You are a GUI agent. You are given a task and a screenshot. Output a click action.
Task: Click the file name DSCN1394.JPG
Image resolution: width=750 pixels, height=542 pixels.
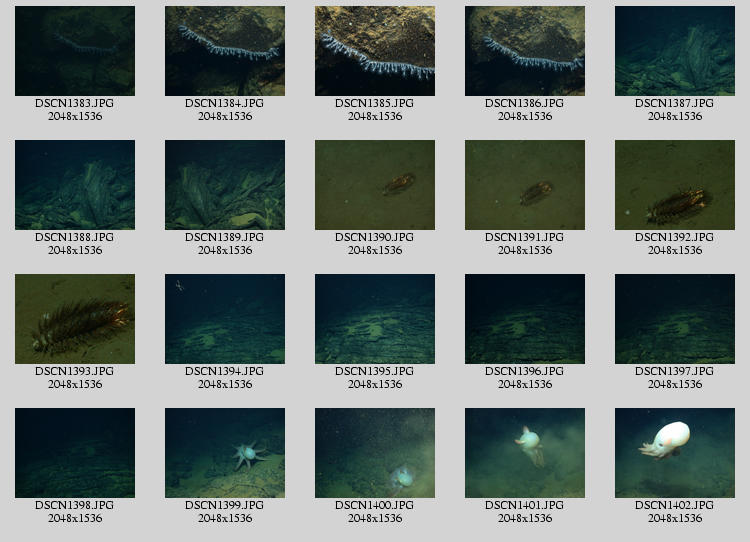(225, 371)
